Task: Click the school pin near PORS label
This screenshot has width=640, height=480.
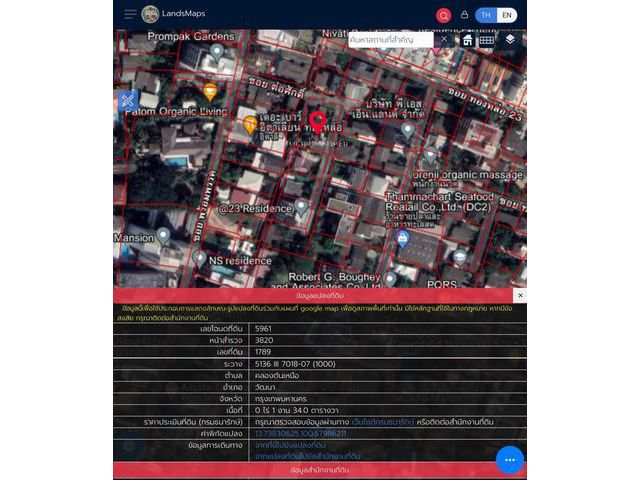Action: pos(460,258)
